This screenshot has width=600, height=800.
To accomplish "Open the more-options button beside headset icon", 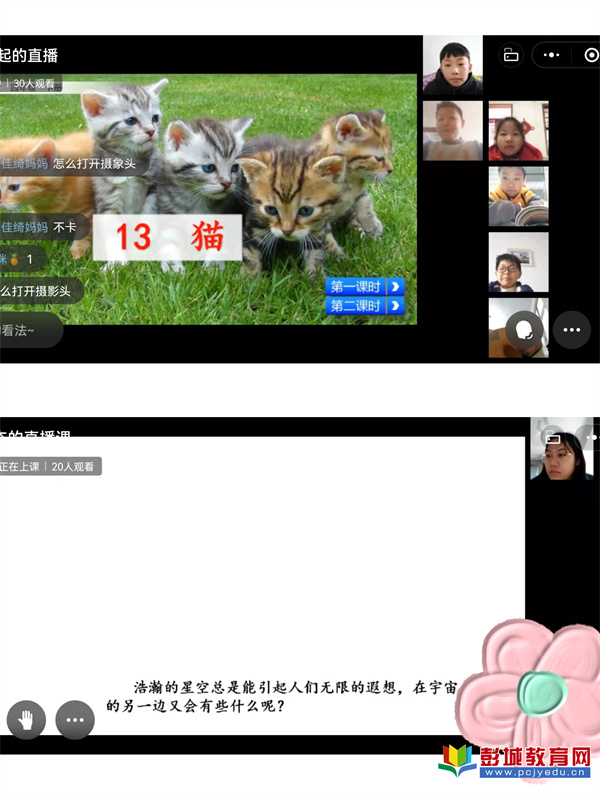I will (x=572, y=330).
